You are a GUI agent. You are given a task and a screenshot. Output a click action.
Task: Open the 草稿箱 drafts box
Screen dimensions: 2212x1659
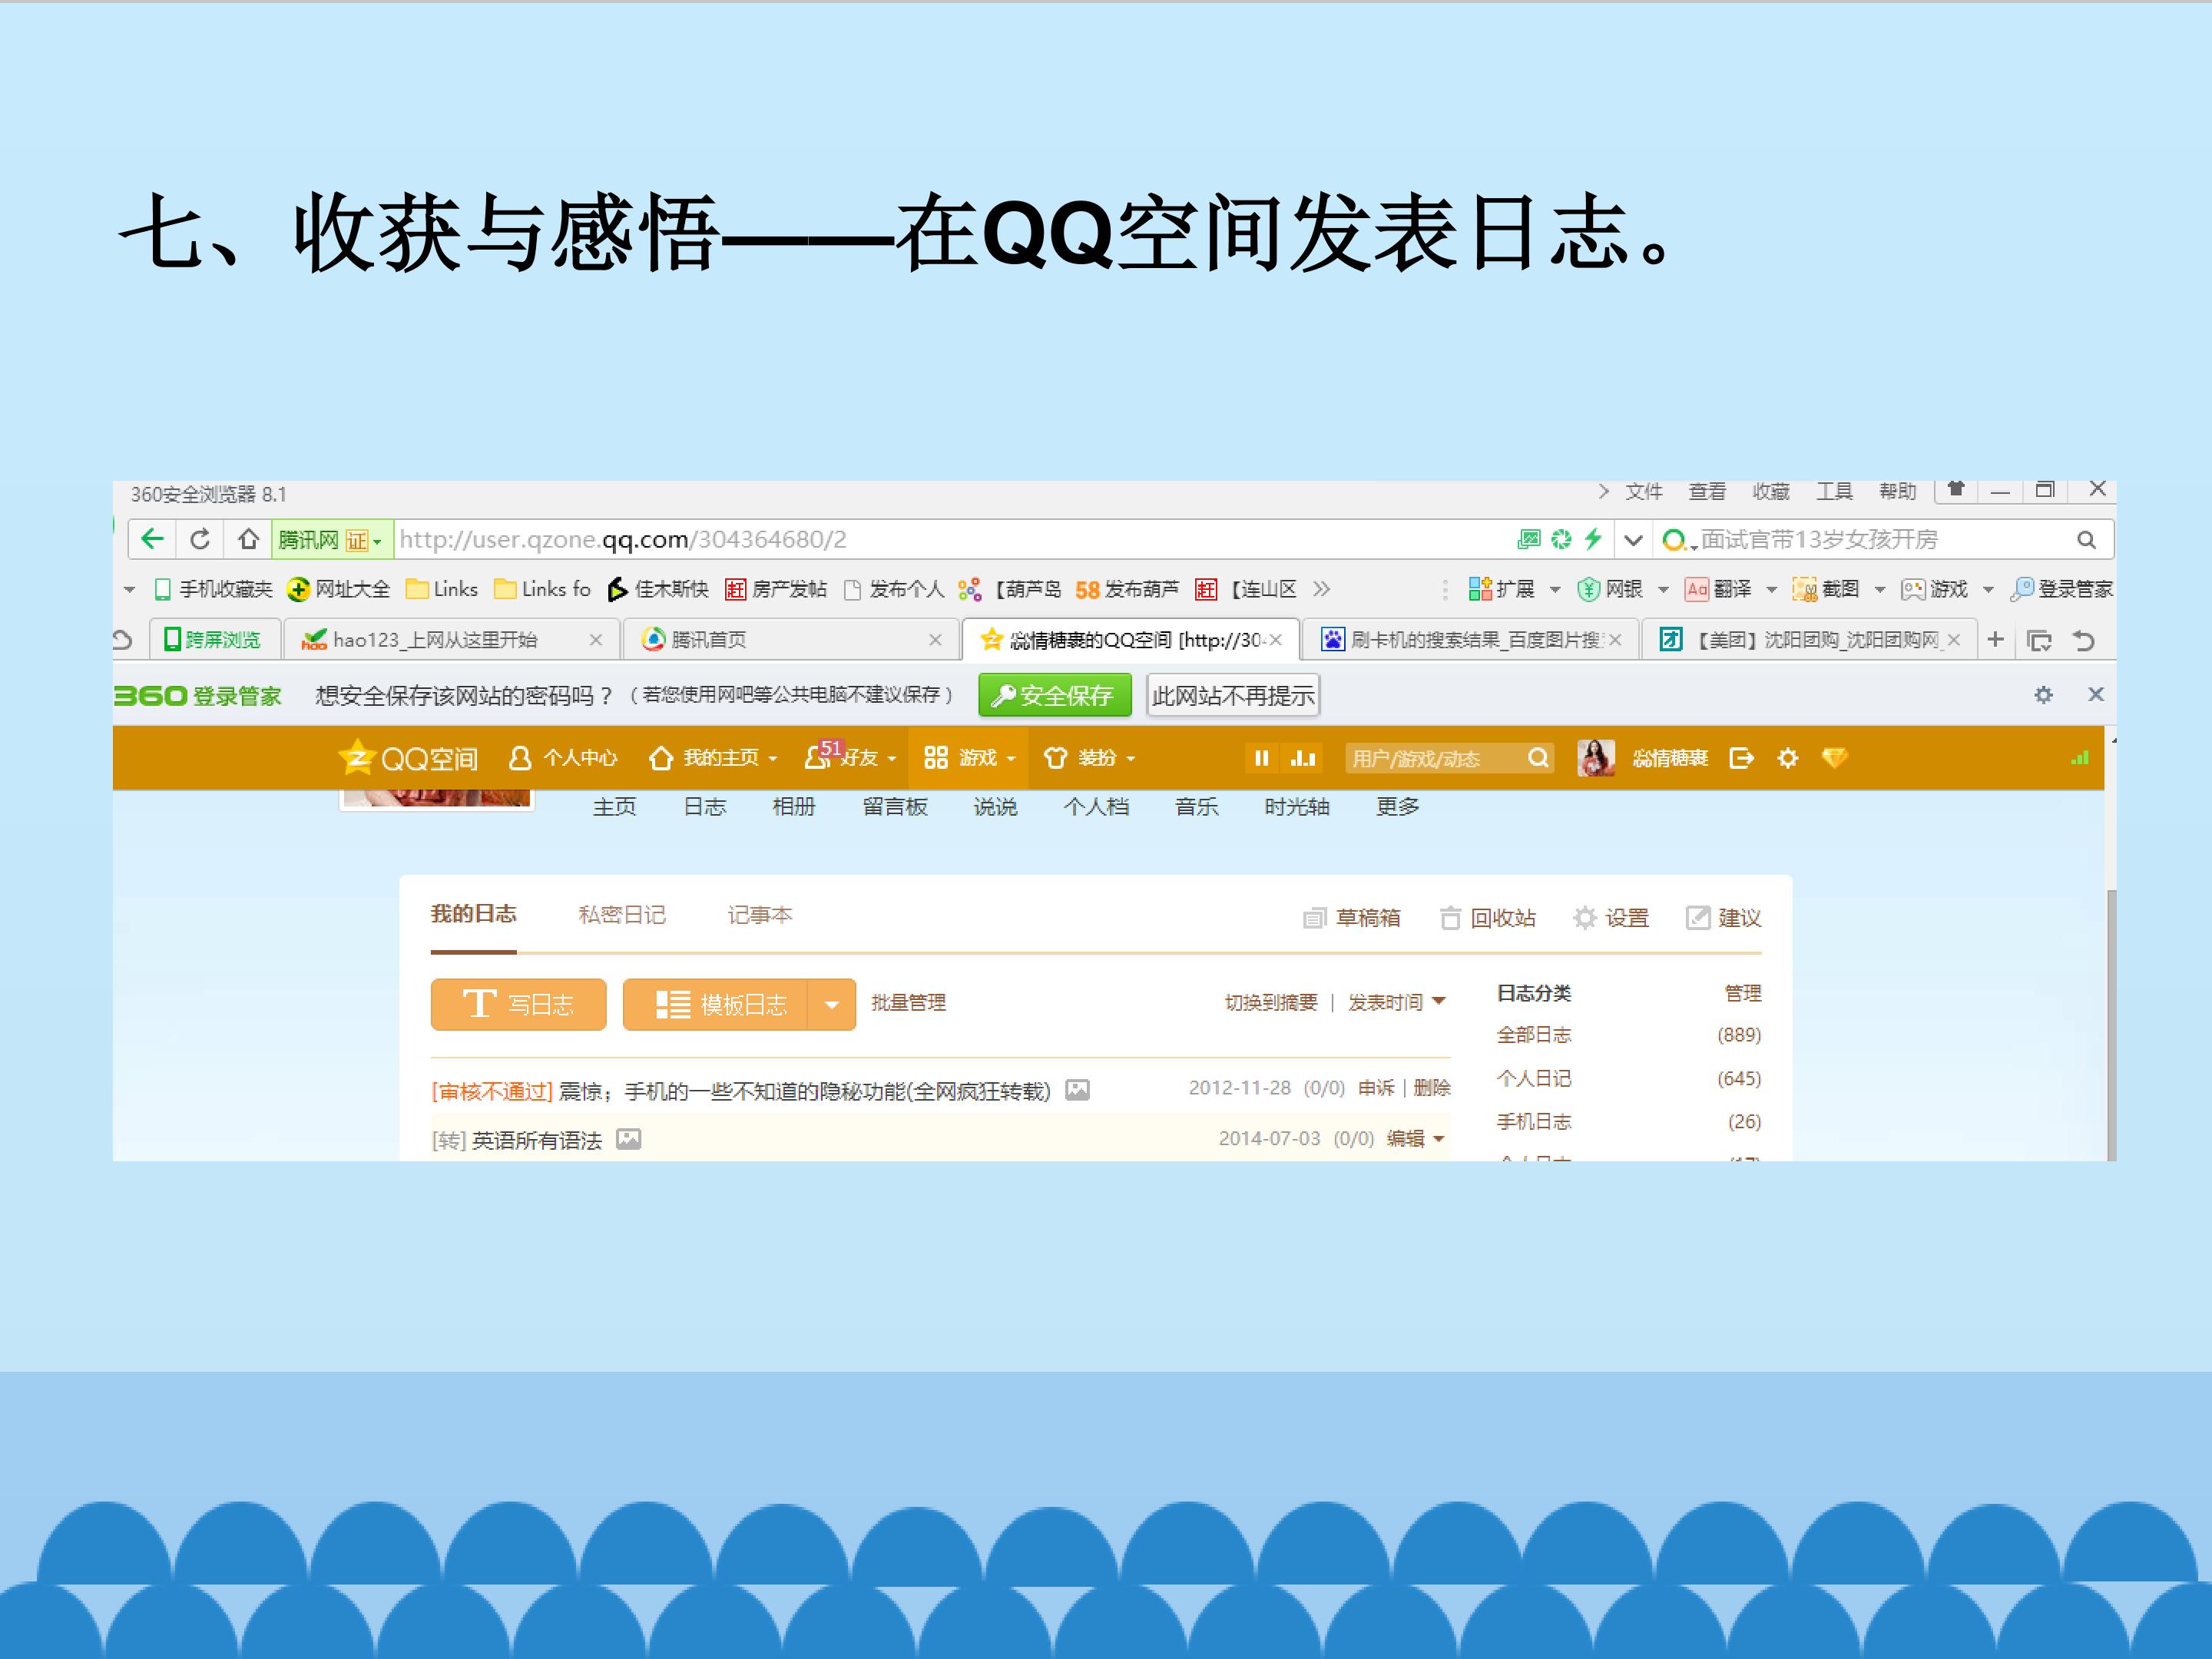[1352, 918]
